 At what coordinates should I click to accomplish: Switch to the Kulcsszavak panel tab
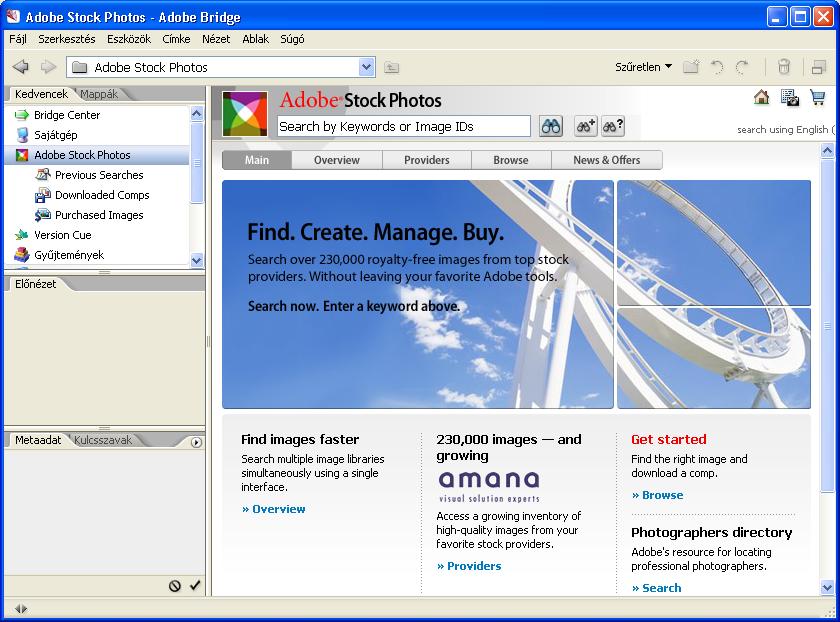pyautogui.click(x=103, y=440)
